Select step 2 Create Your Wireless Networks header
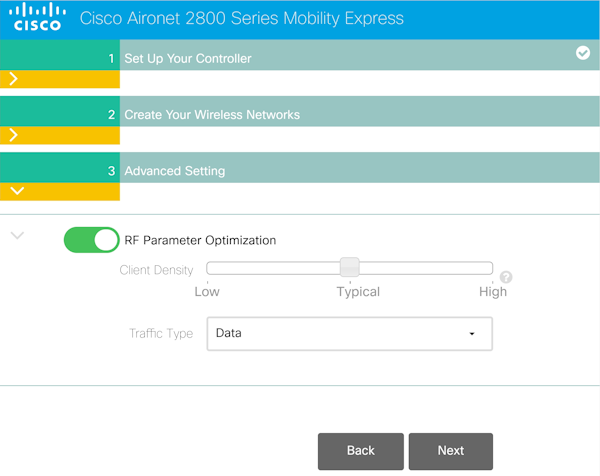The width and height of the screenshot is (600, 476). pos(300,111)
